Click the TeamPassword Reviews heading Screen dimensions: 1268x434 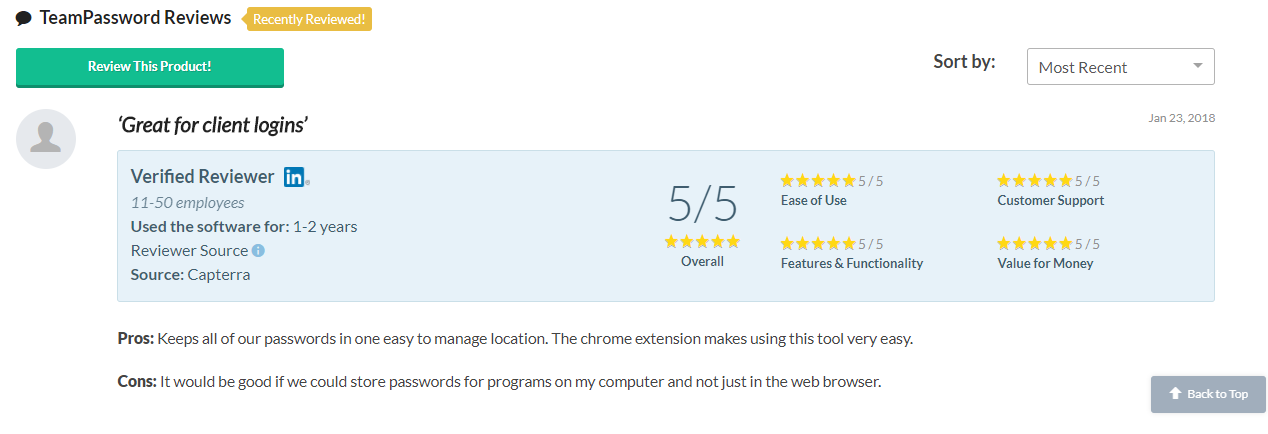click(x=136, y=18)
